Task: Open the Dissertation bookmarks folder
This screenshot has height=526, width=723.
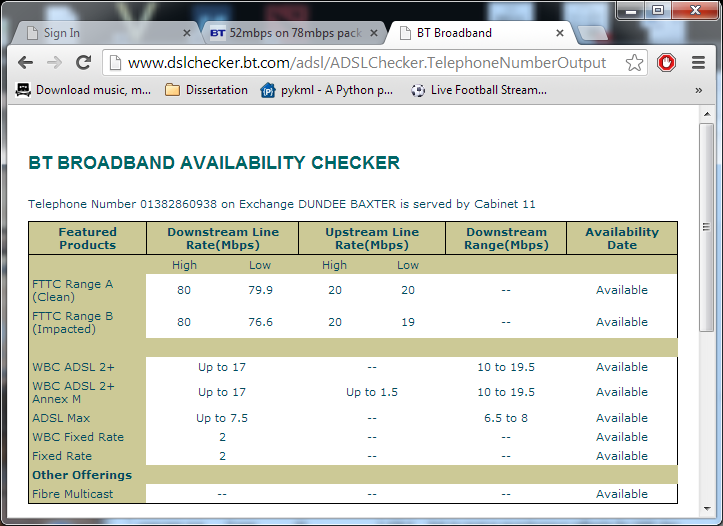Action: point(207,90)
